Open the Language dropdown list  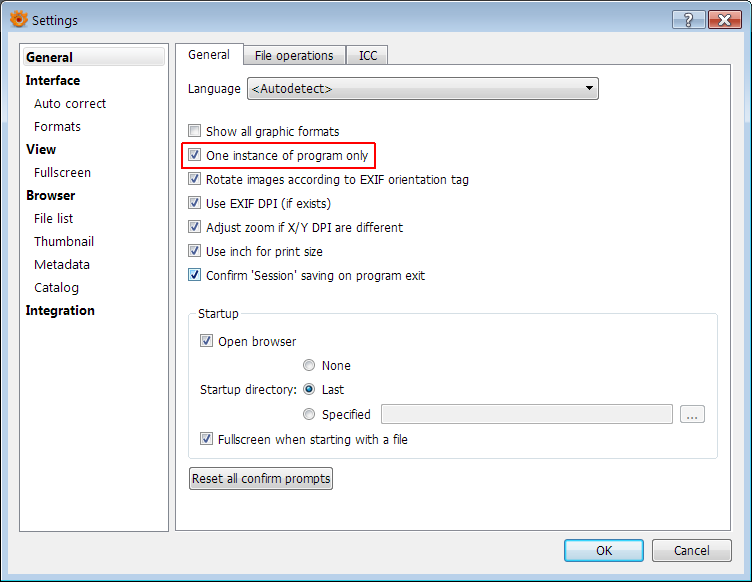[422, 89]
